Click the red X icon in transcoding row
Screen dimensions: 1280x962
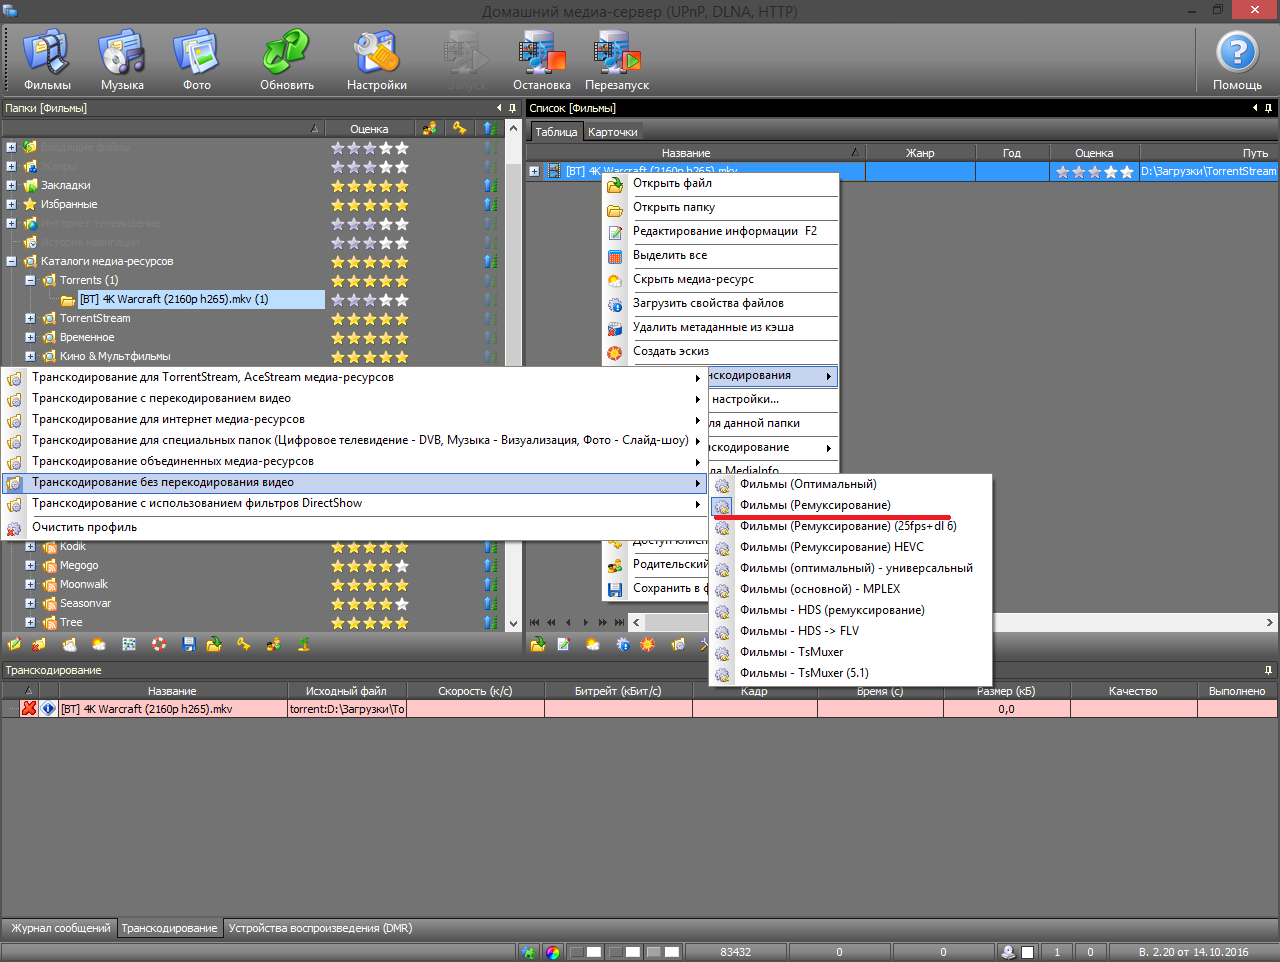29,709
